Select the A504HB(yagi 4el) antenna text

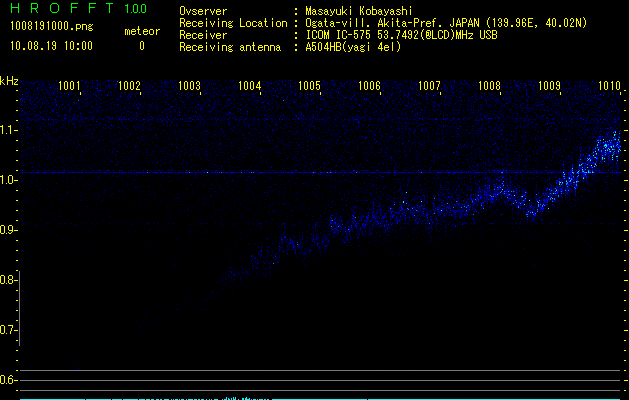(x=353, y=47)
